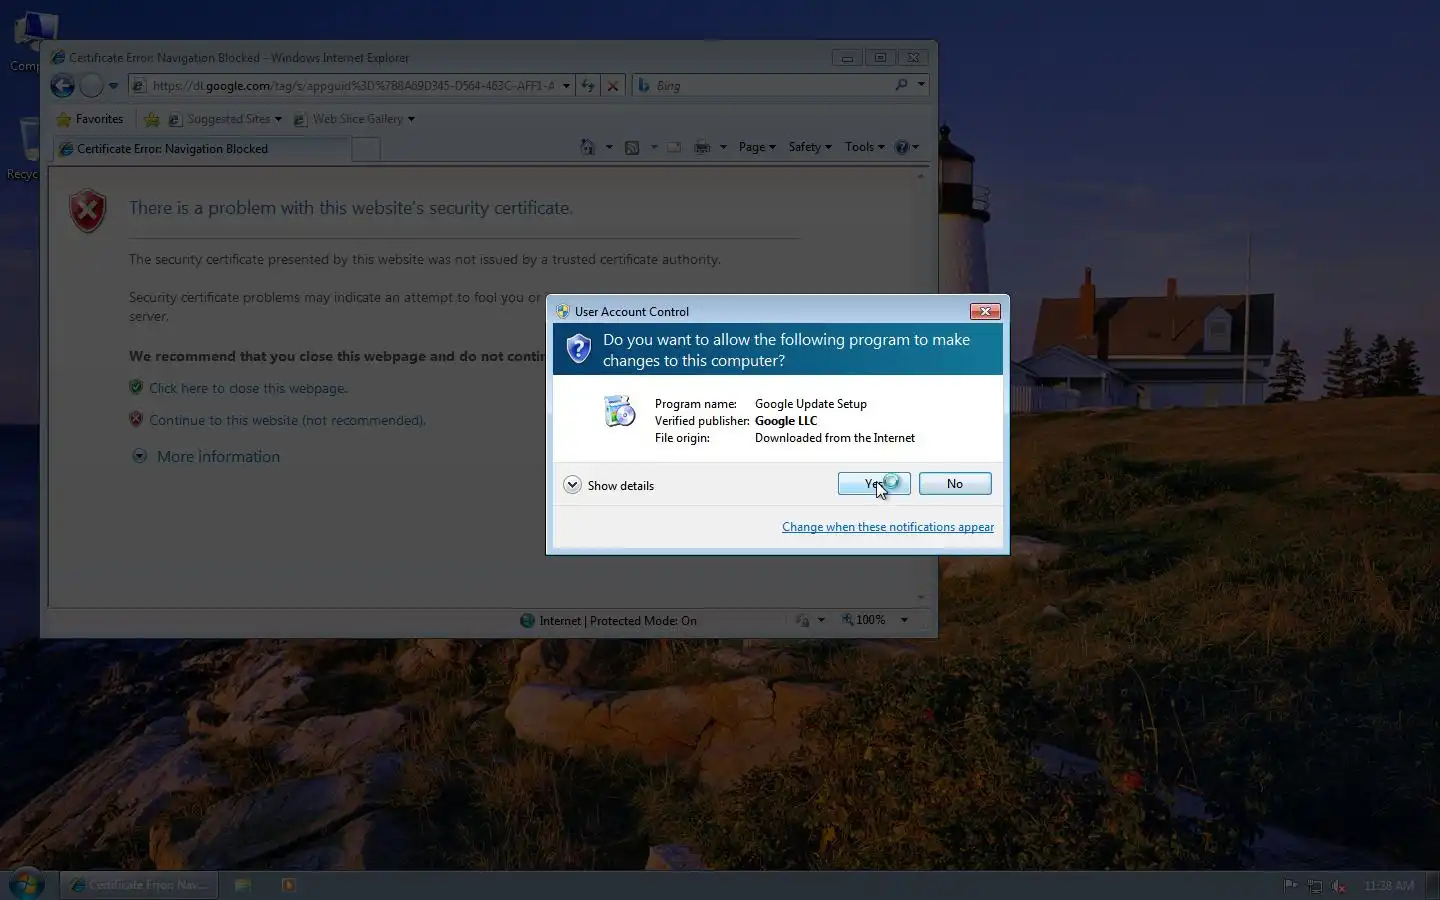
Task: Click the IE page scrollbar down arrow
Action: pyautogui.click(x=921, y=598)
